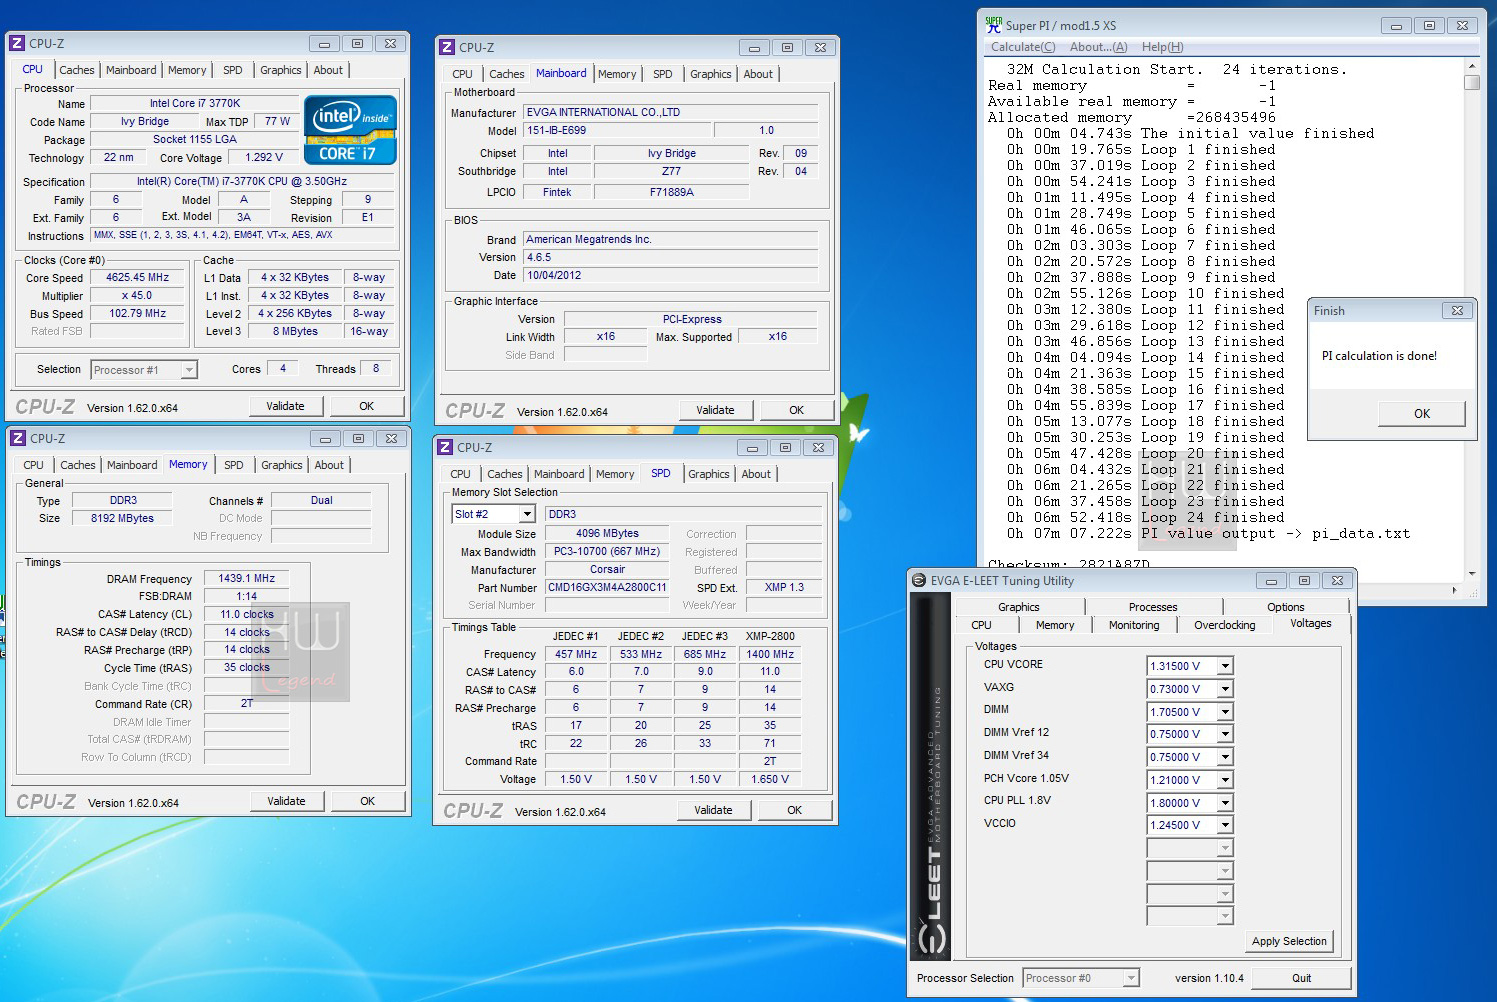
Task: Click the BIOS version 4.6.5 field
Action: 671,258
